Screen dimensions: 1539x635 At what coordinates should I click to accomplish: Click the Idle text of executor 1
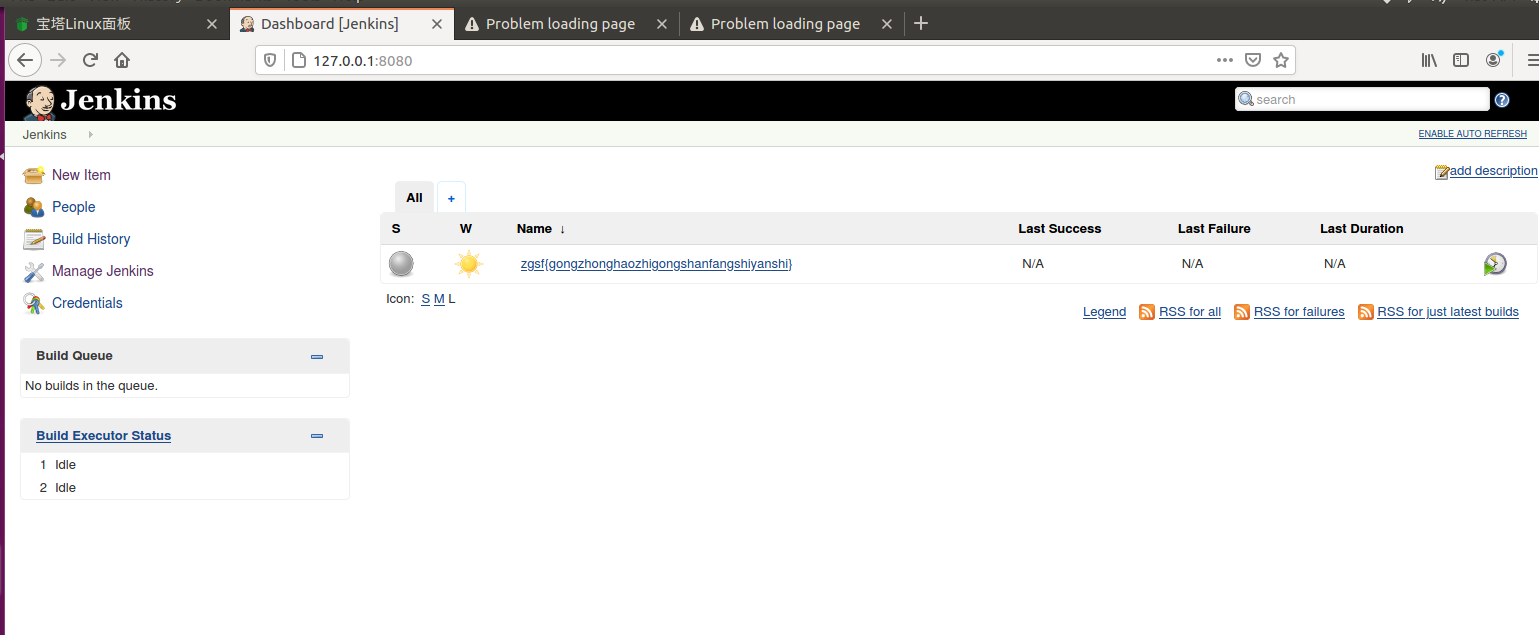[66, 465]
